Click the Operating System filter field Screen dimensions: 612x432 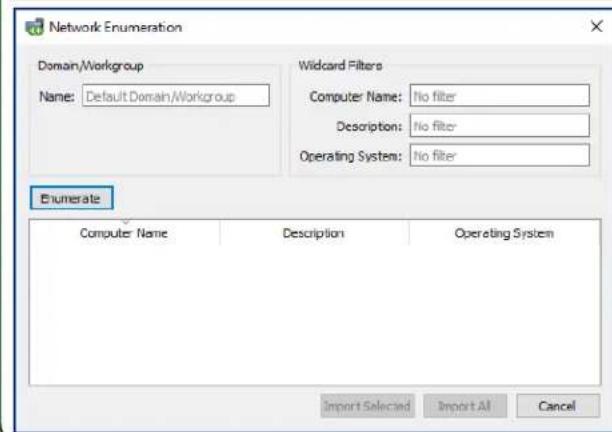click(500, 155)
